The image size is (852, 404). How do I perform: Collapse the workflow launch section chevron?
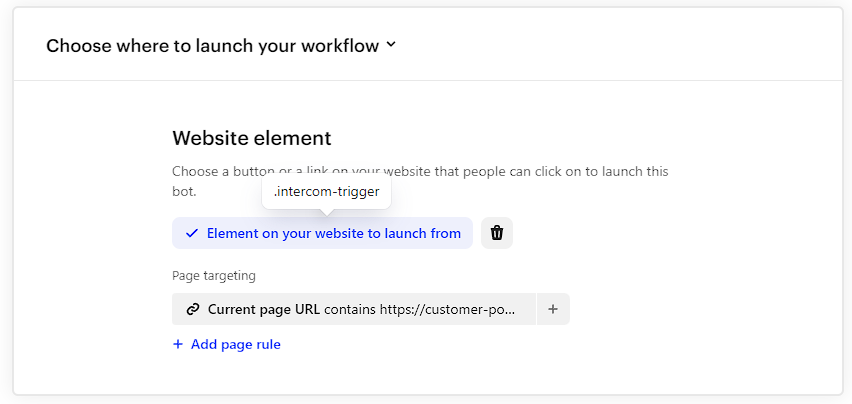coord(391,46)
